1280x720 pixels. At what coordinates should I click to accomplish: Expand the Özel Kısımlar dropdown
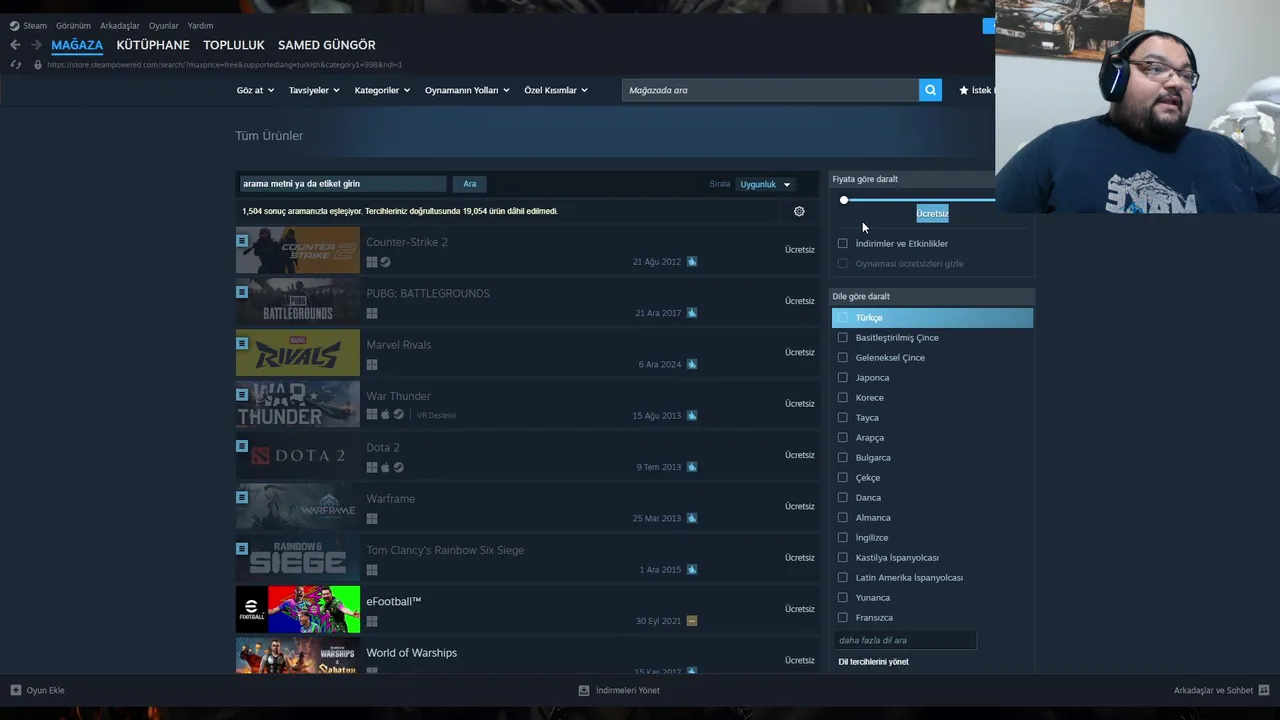click(x=556, y=90)
